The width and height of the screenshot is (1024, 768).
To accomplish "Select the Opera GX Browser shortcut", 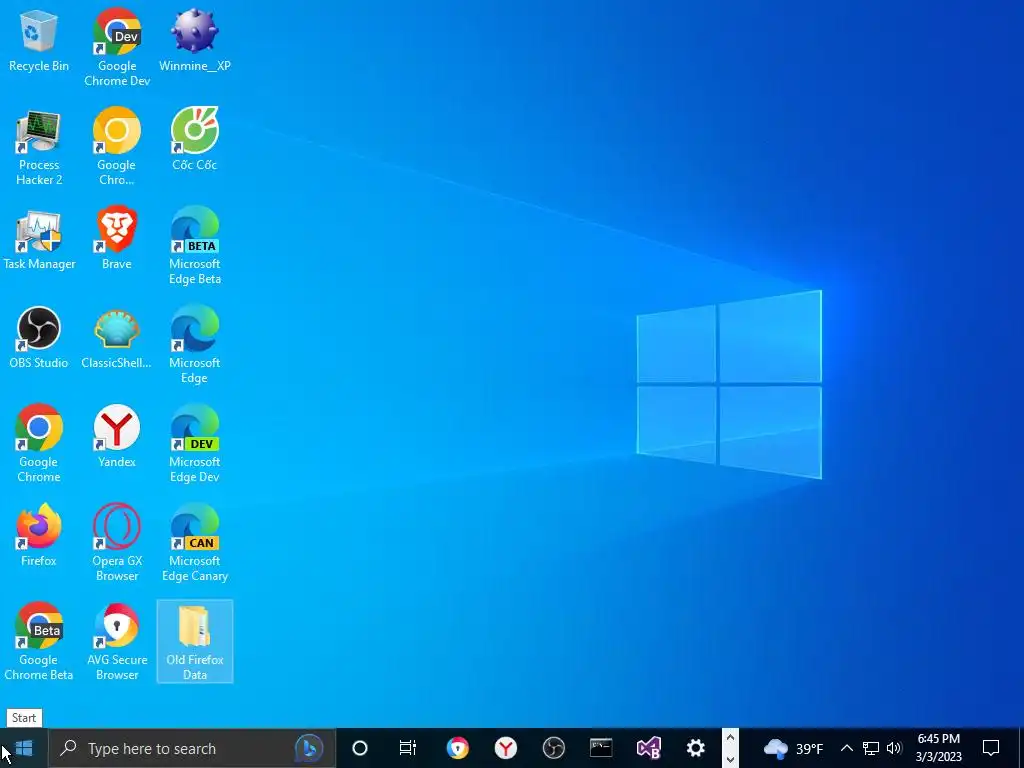I will (117, 543).
